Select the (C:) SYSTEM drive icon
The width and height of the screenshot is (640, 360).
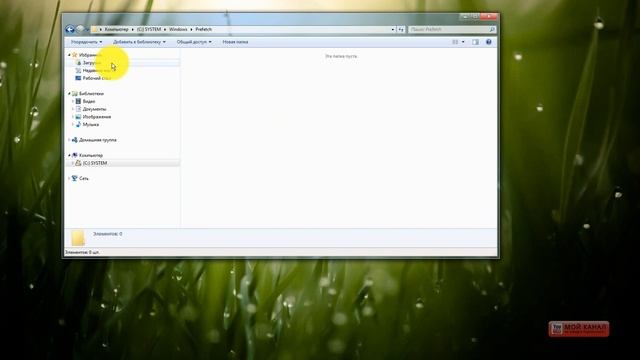point(78,163)
